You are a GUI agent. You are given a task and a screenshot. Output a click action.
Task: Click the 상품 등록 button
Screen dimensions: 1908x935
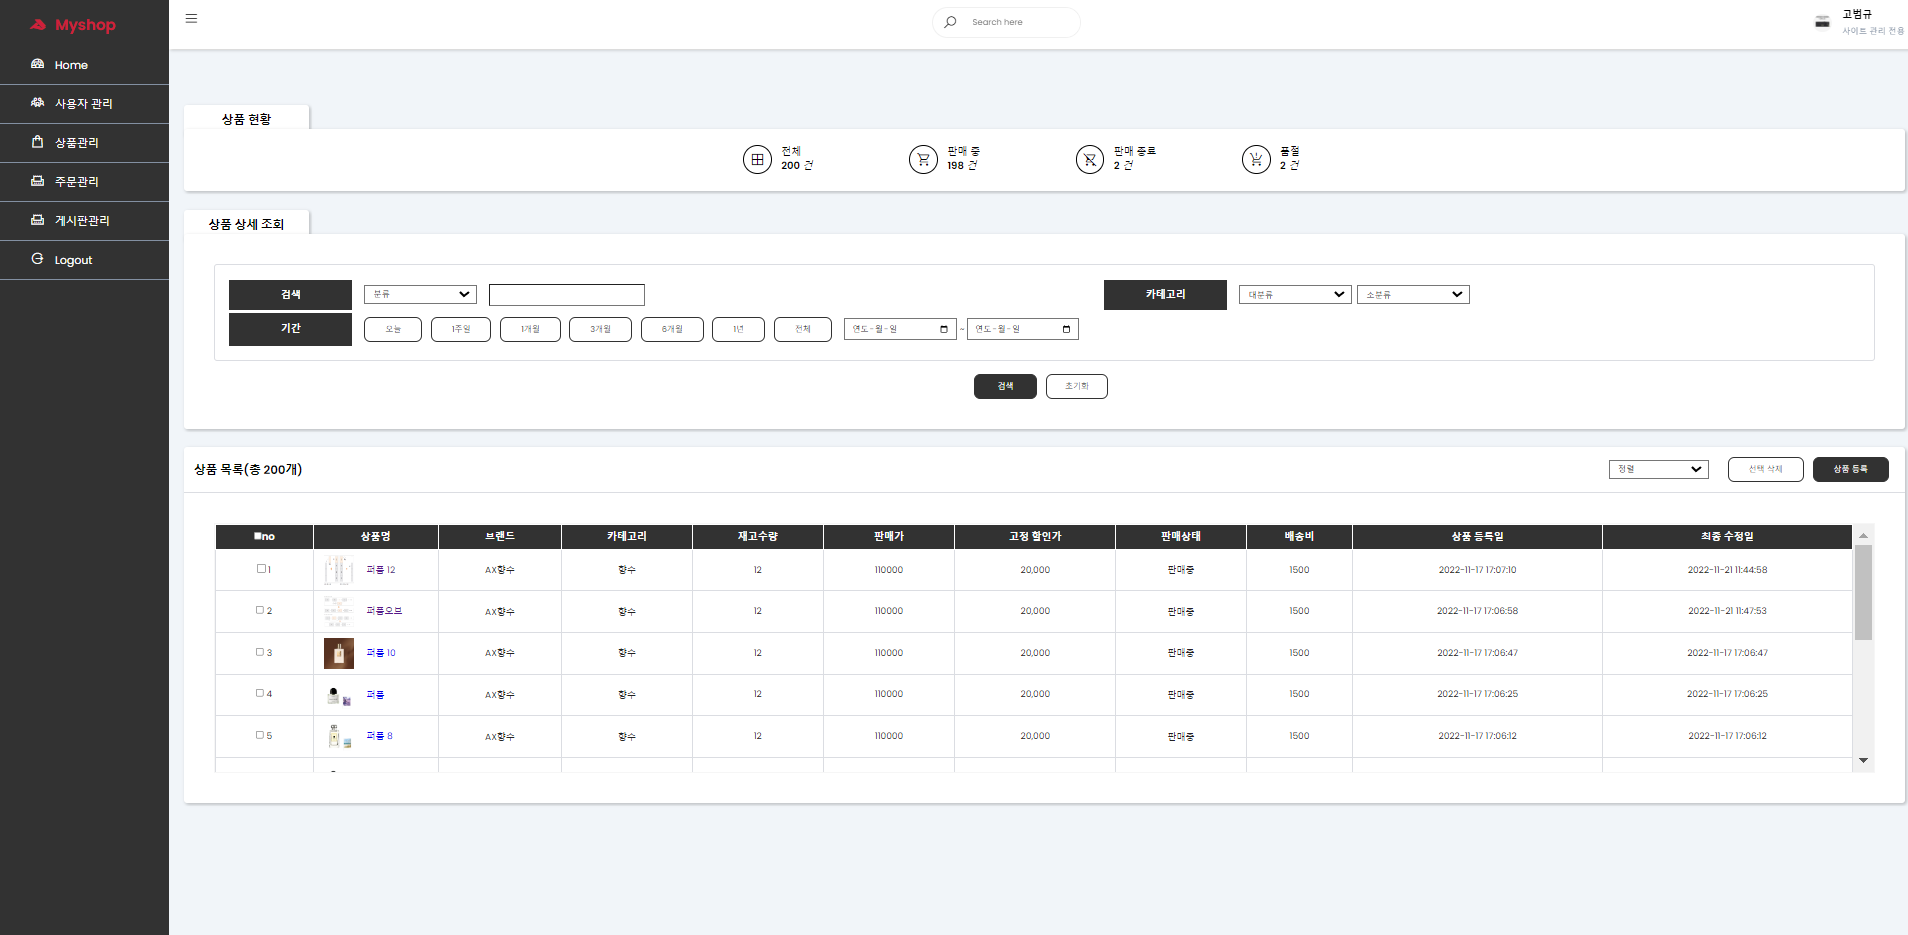(1850, 468)
